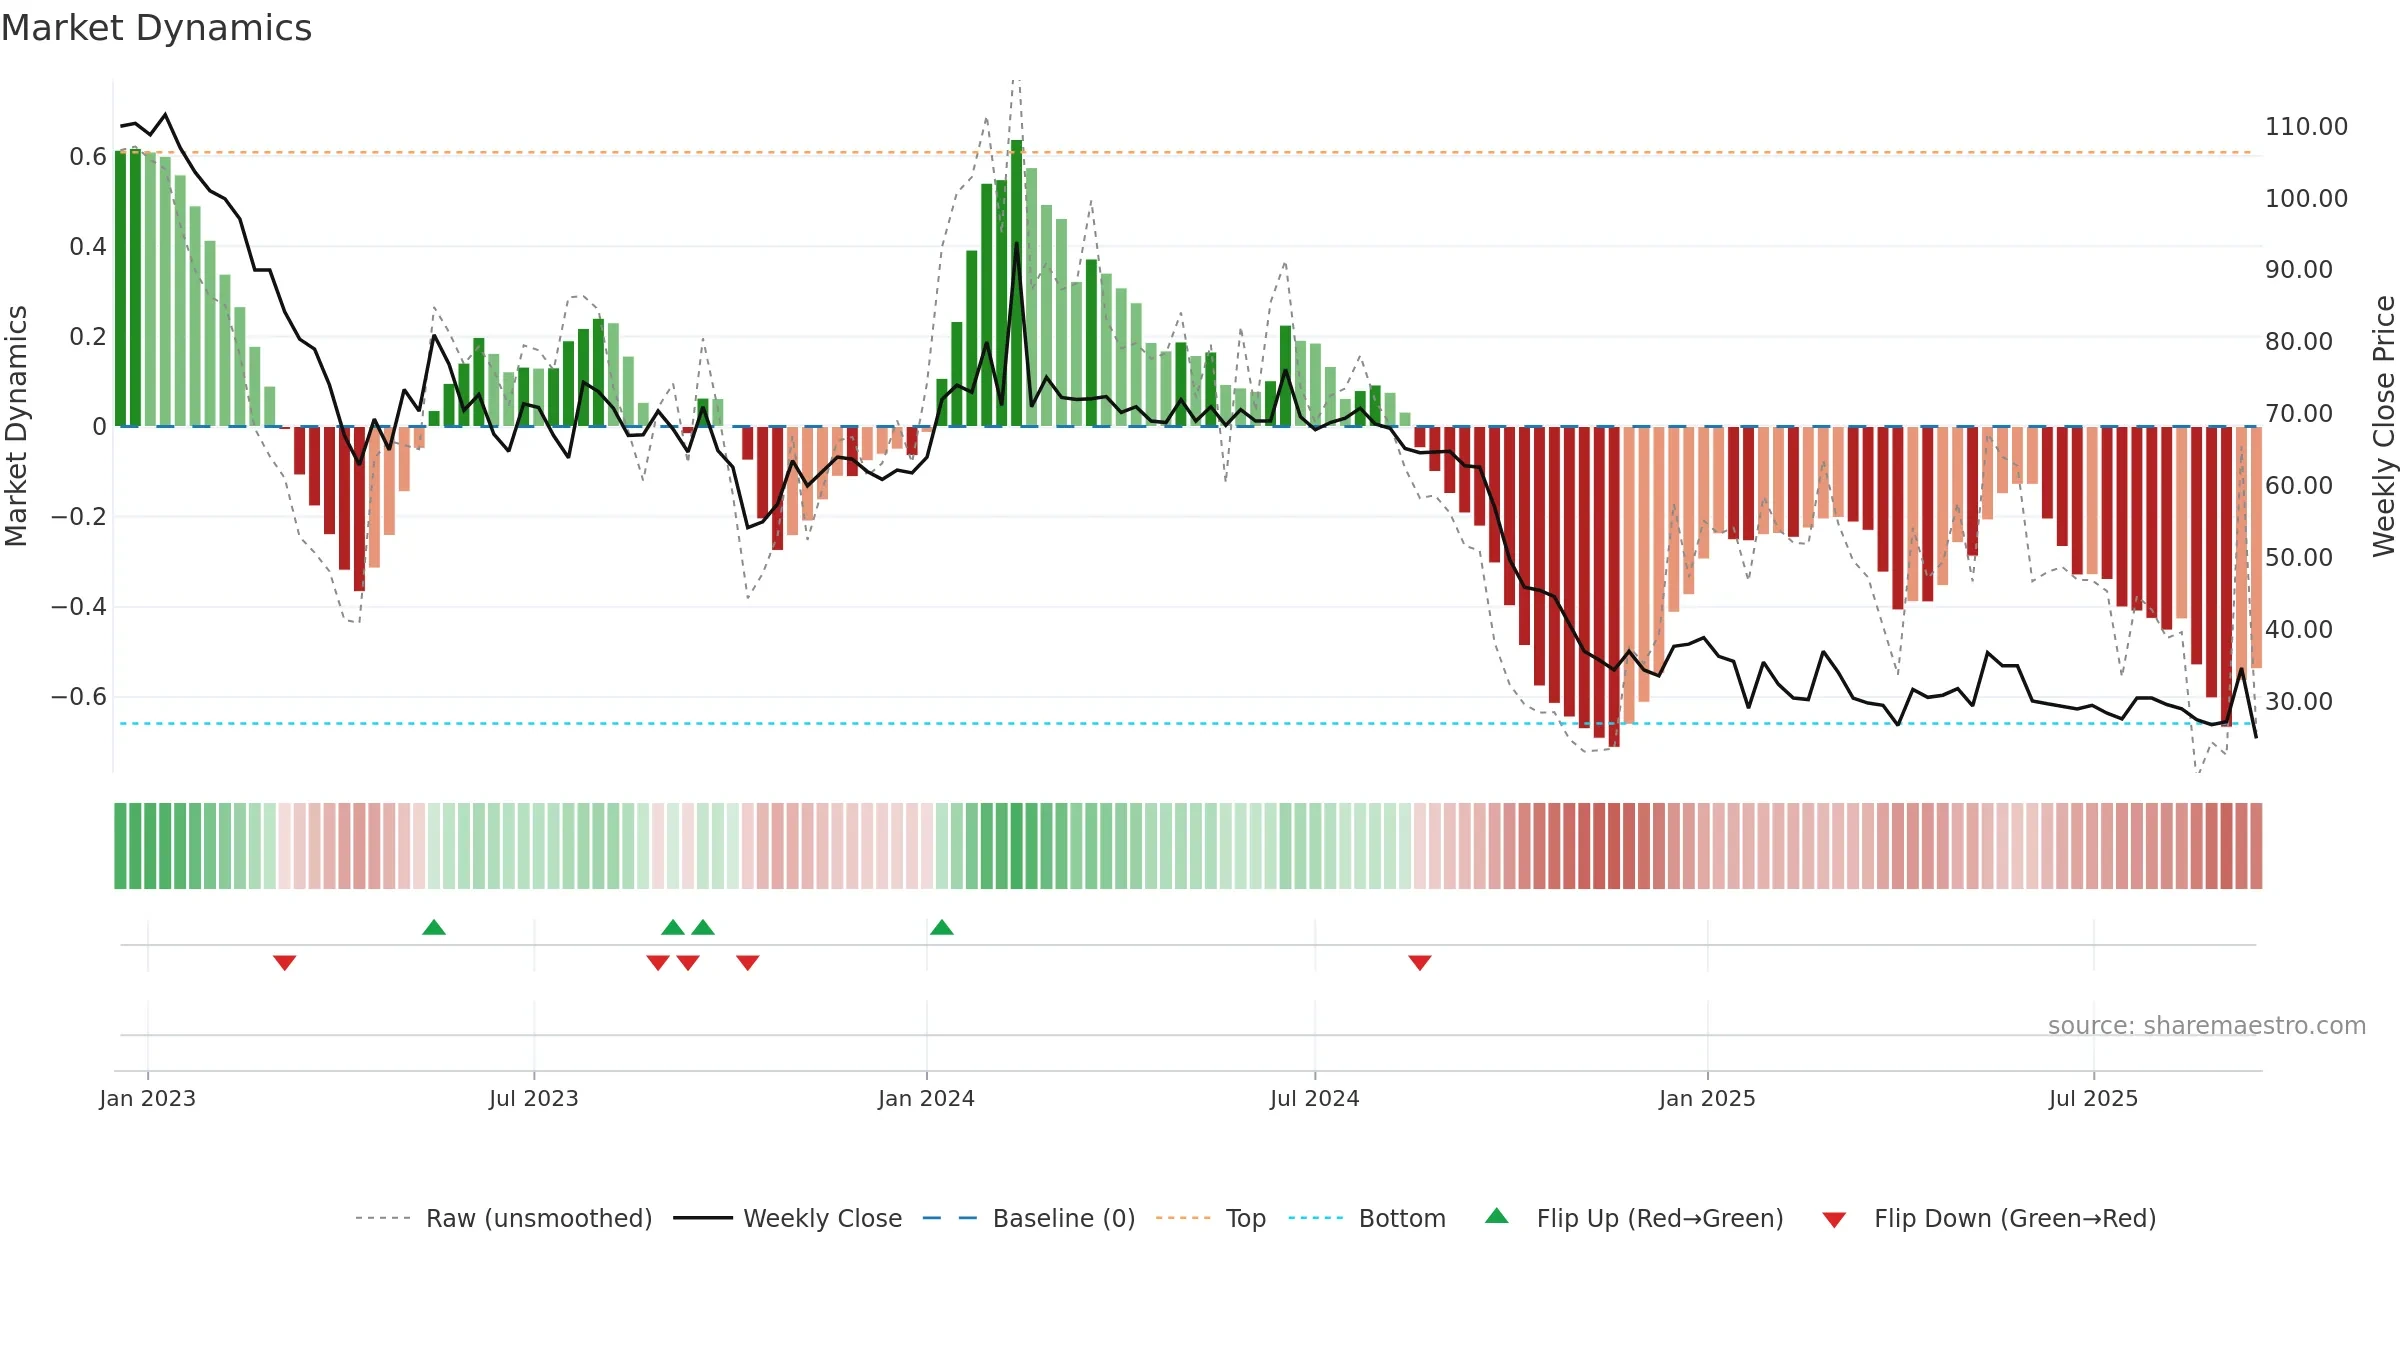Click the Jan 2025 axis label
Screen dimensions: 2400x1350
point(1708,1098)
